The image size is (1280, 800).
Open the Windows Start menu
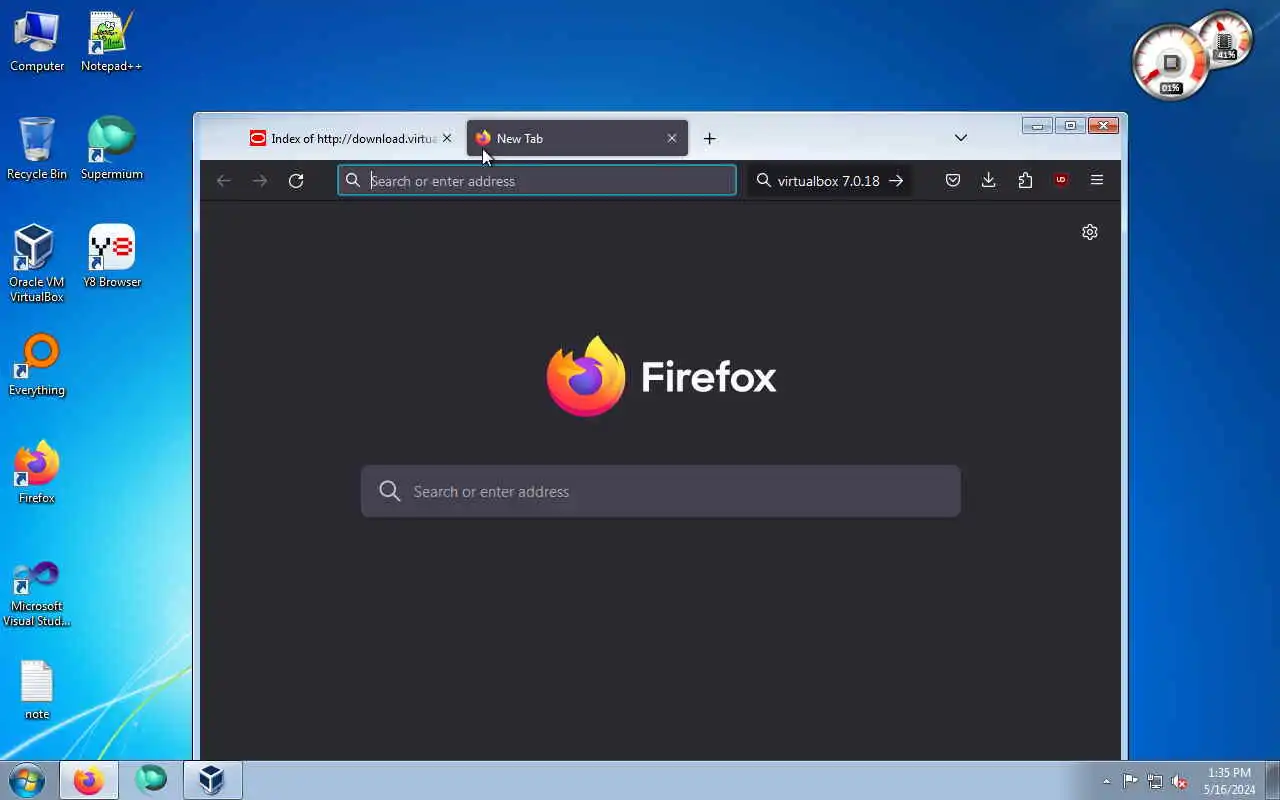tap(26, 780)
